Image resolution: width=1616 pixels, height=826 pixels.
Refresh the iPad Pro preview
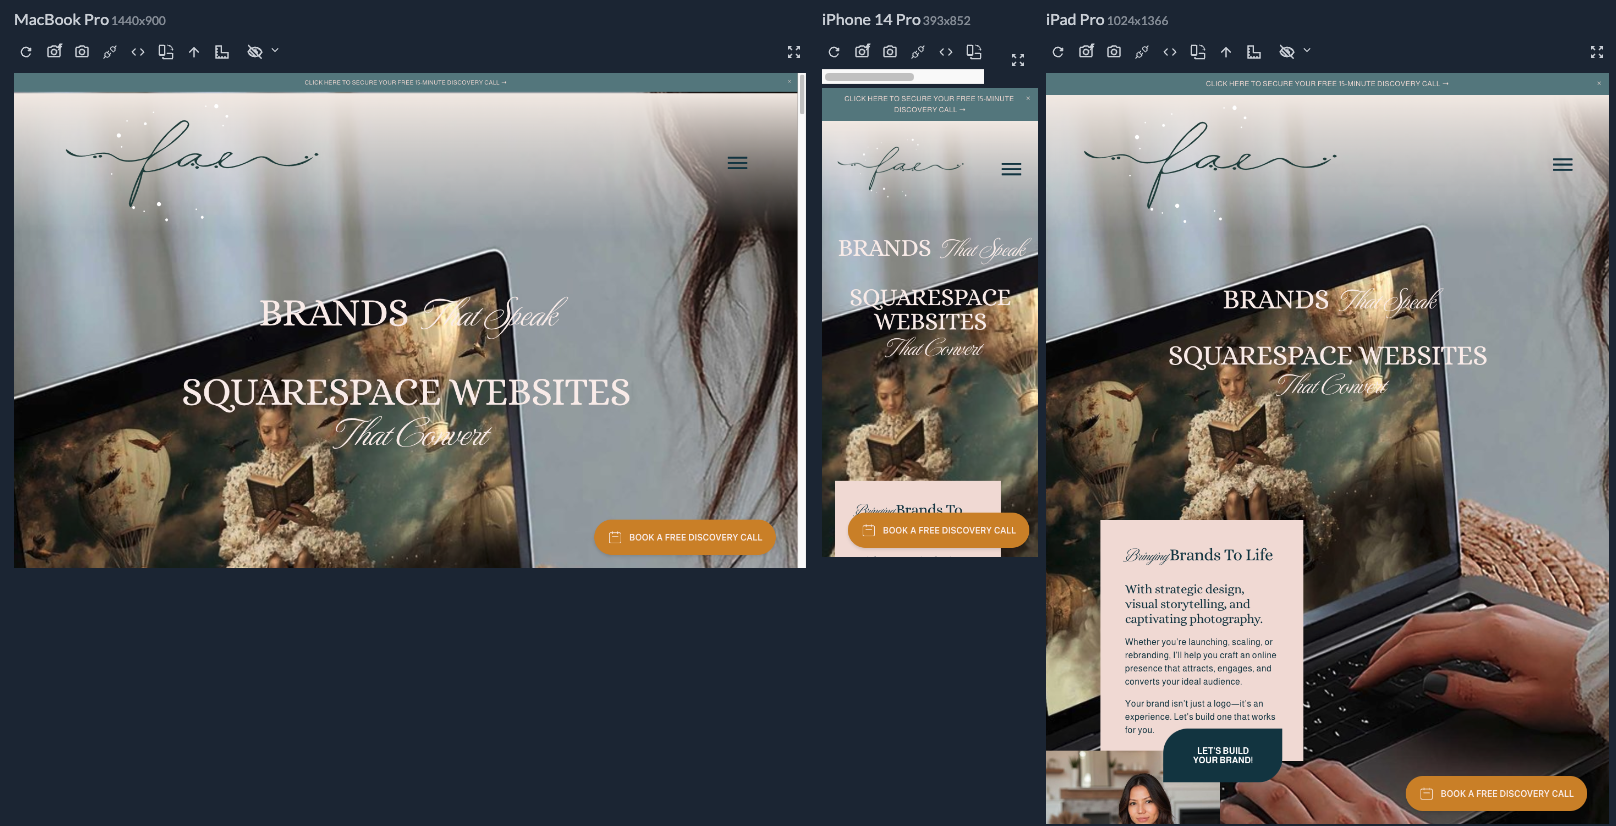(x=1058, y=52)
